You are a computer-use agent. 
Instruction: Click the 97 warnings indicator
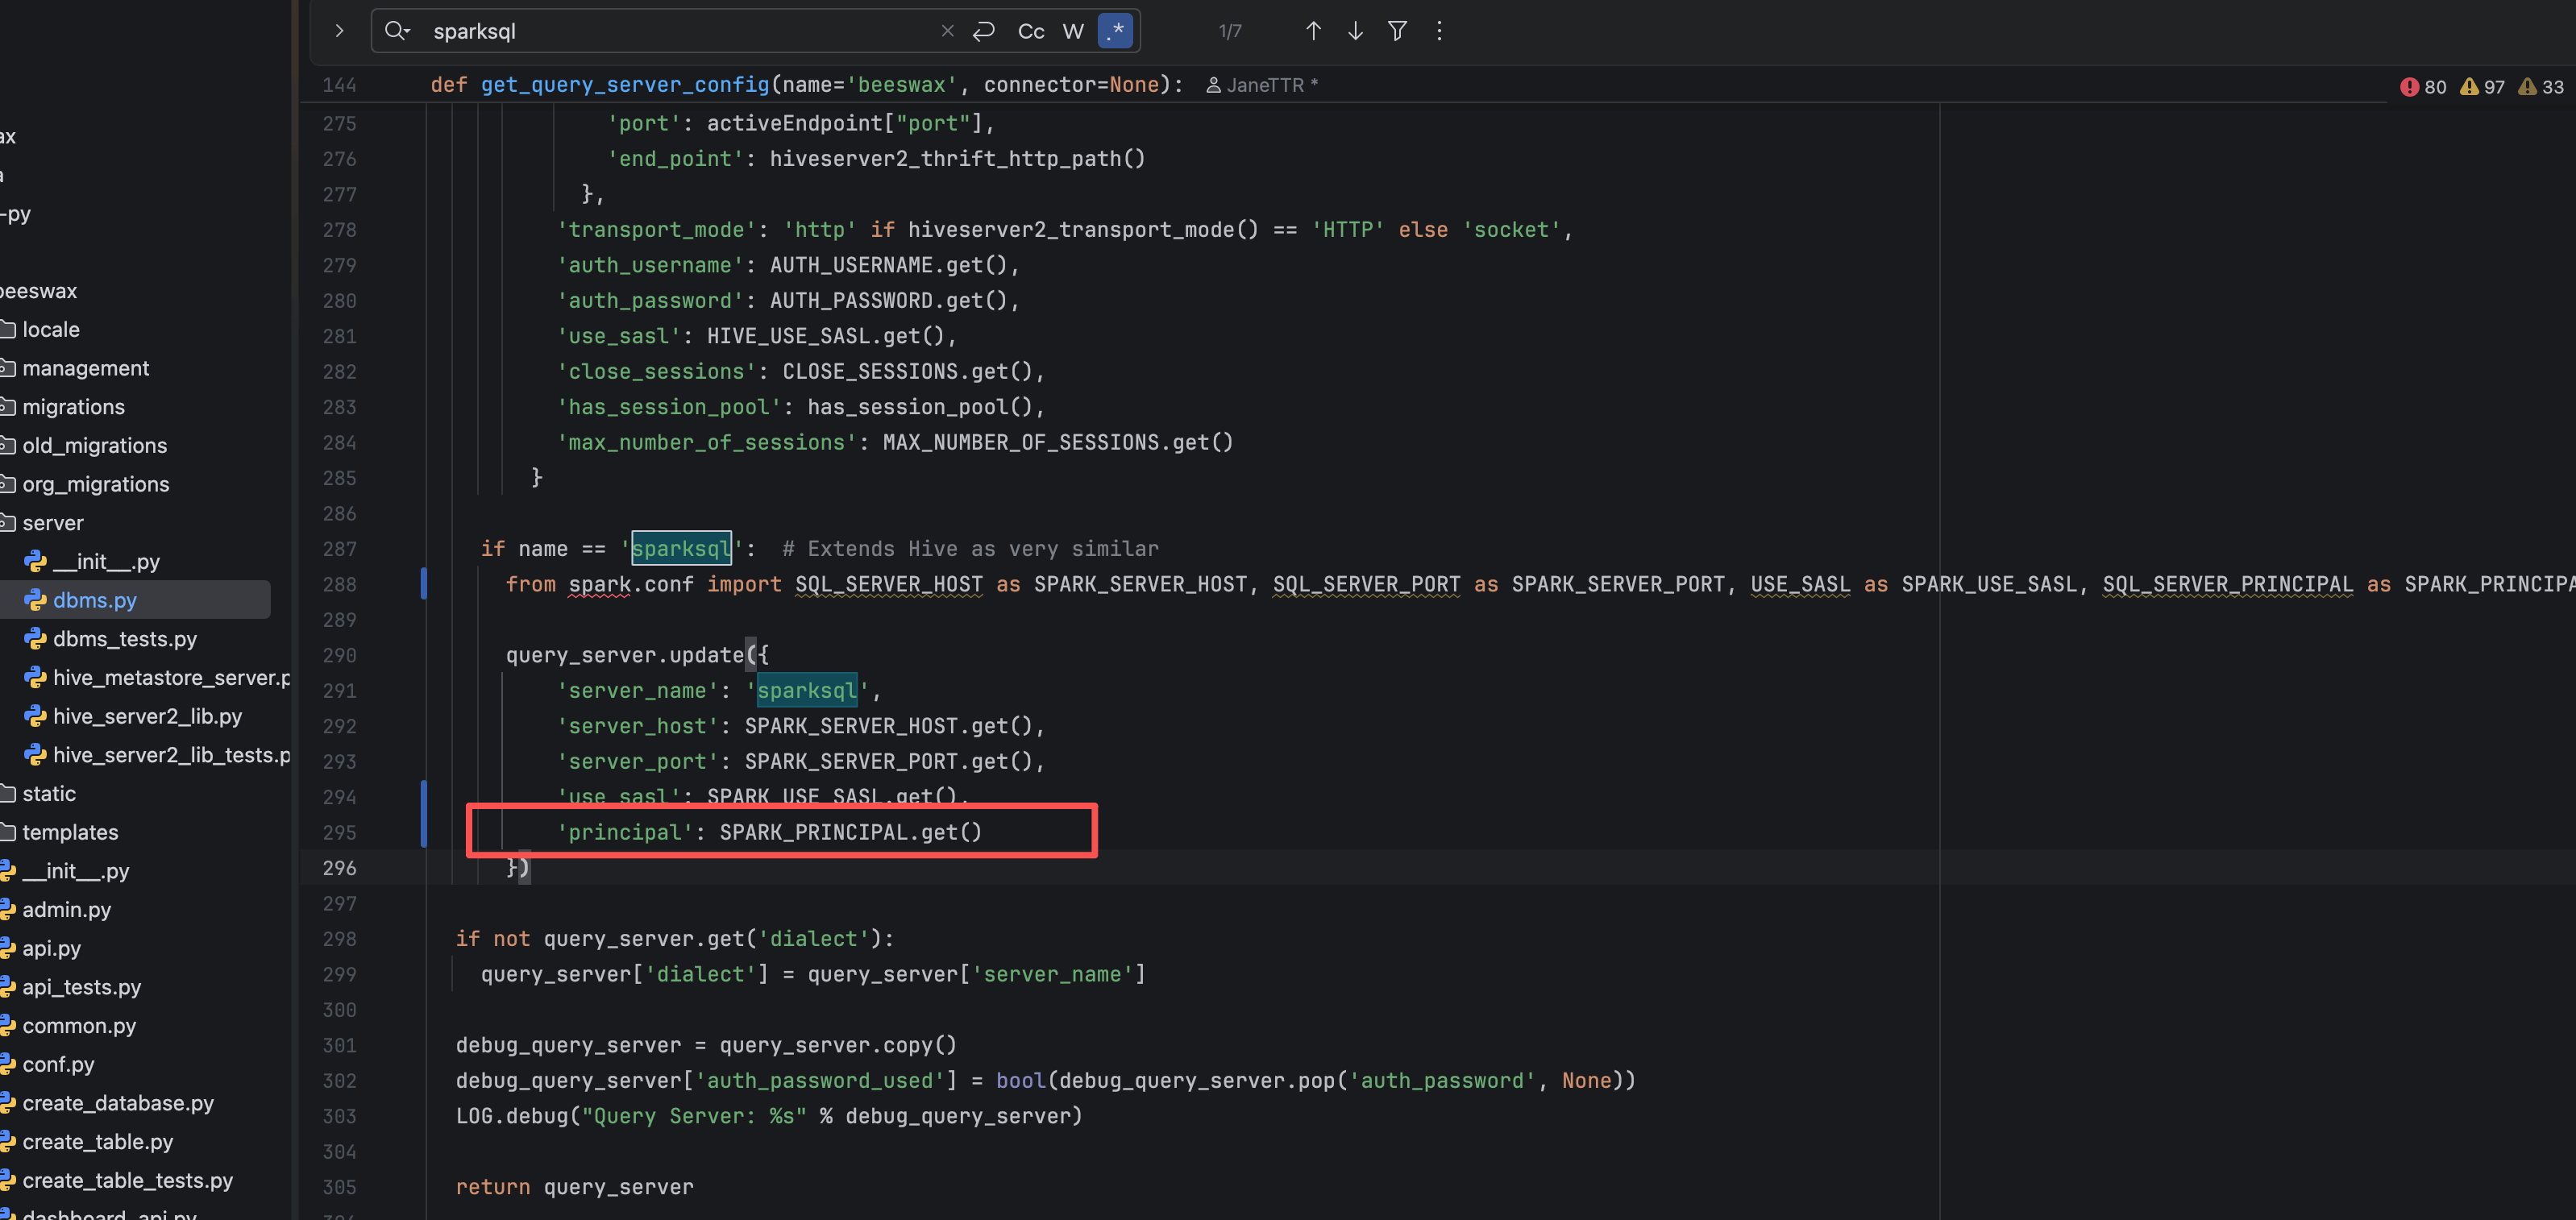coord(2482,87)
